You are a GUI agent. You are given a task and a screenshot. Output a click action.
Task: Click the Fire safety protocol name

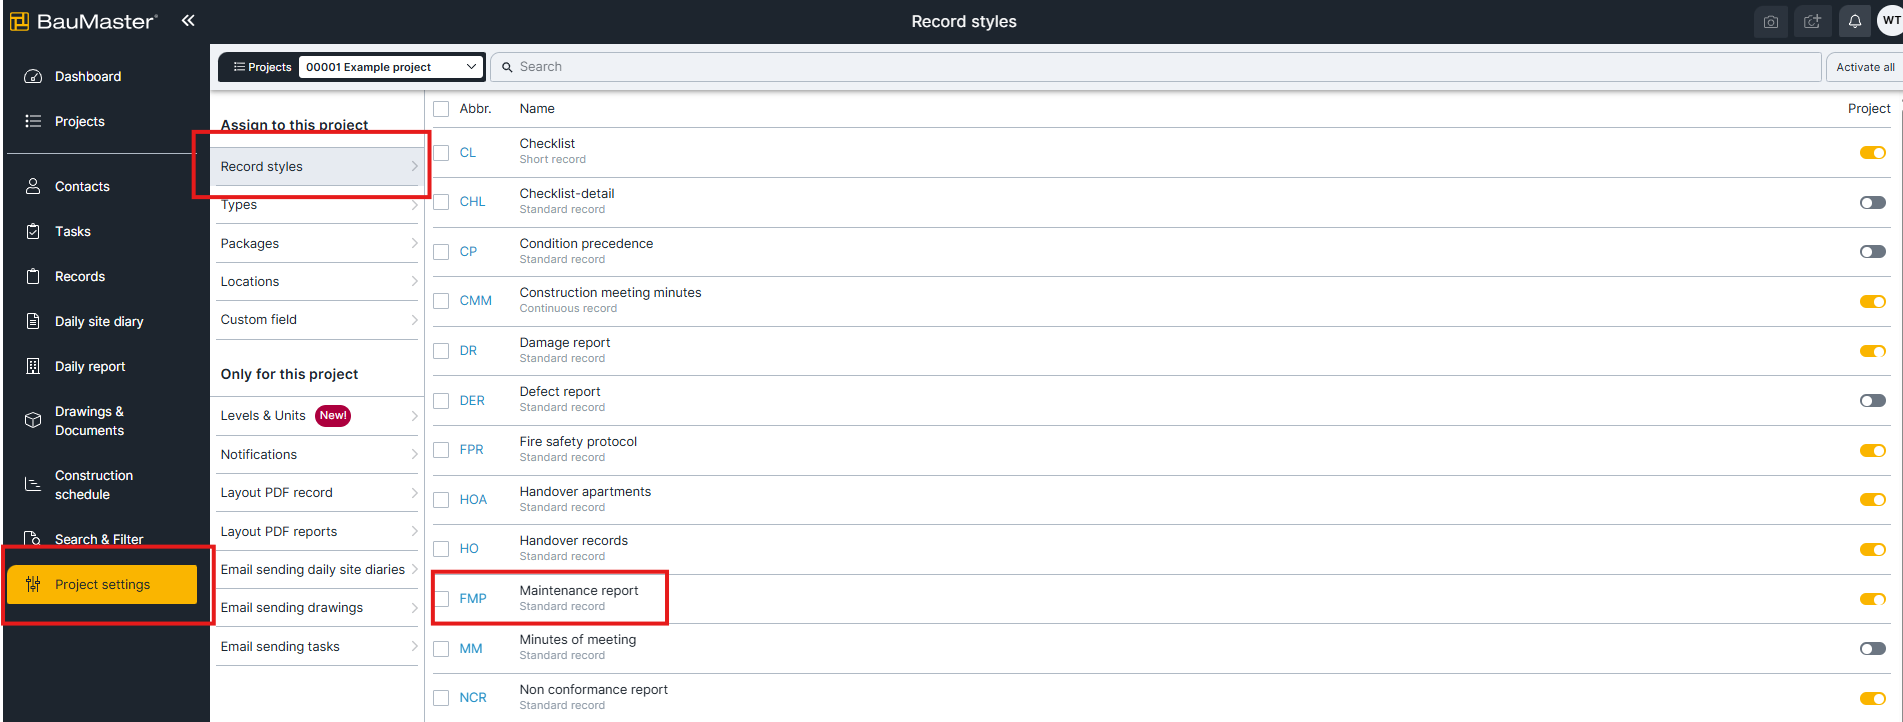point(578,442)
